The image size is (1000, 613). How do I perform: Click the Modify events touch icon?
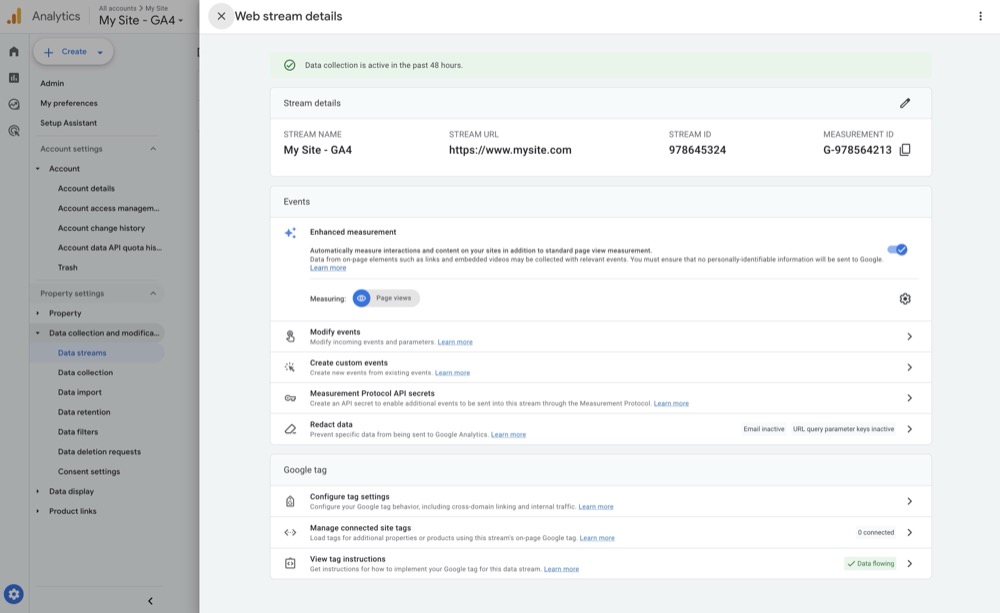pos(290,336)
